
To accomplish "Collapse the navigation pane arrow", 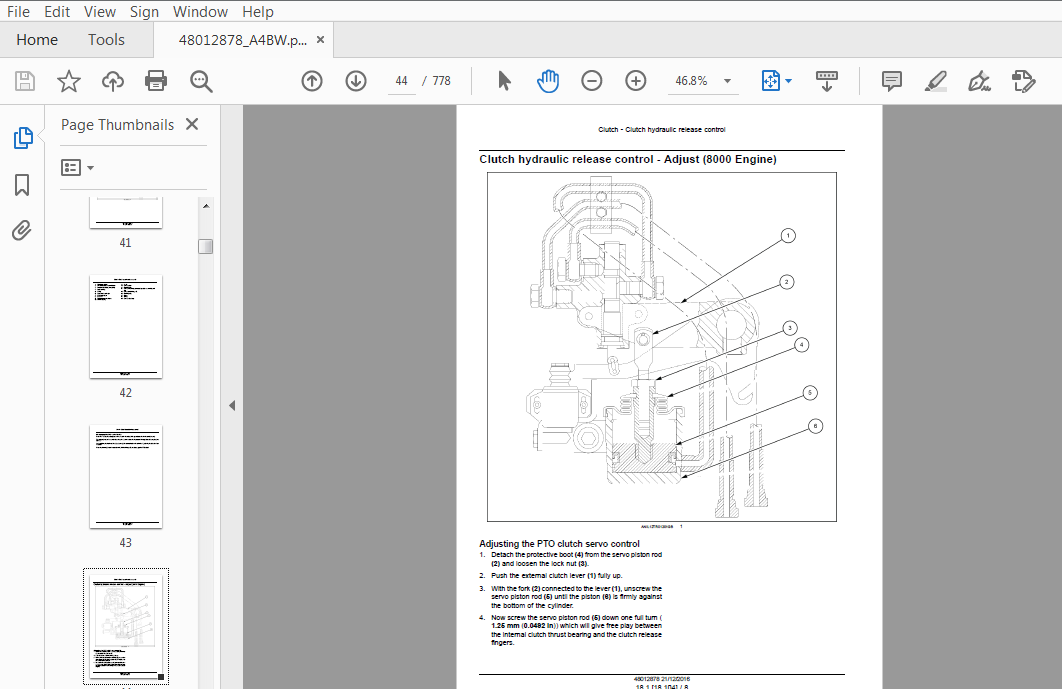I will coord(232,405).
